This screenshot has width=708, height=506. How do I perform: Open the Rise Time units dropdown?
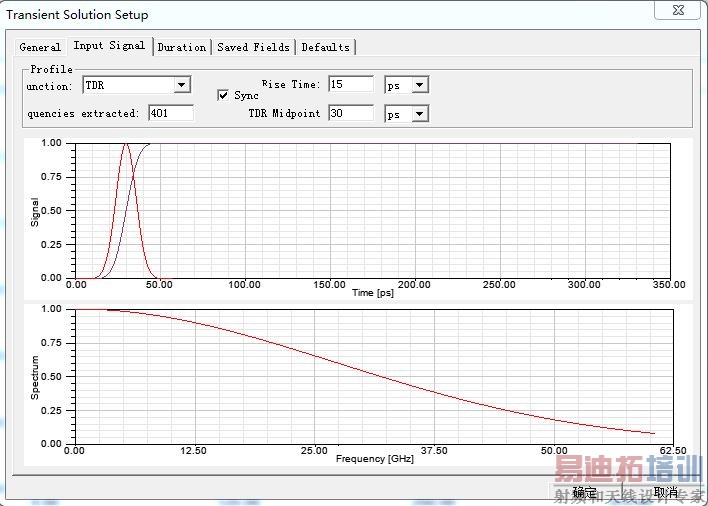click(x=406, y=85)
